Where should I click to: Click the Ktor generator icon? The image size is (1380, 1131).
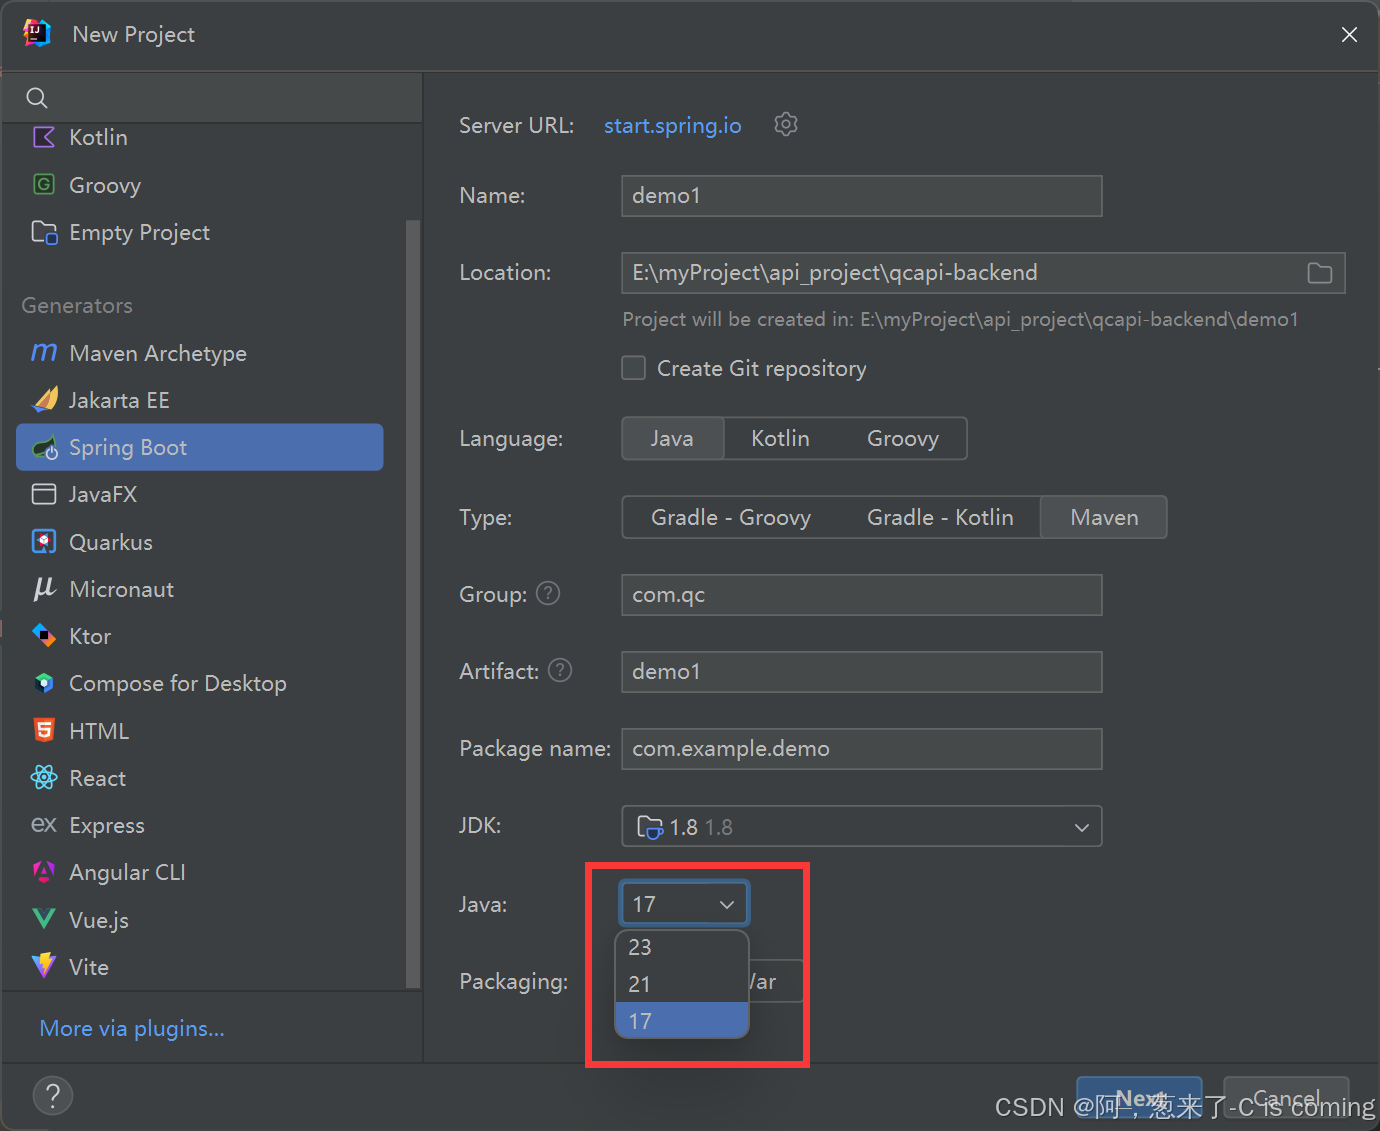[44, 635]
